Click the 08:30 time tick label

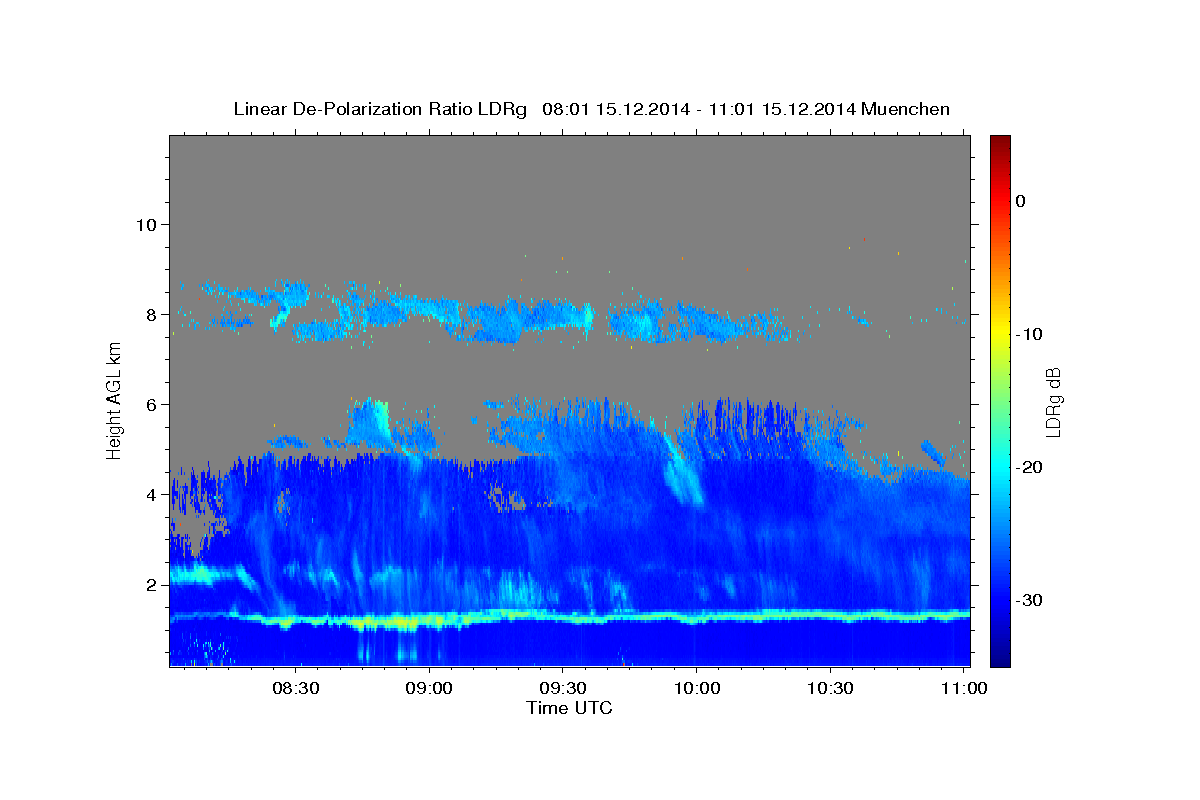point(296,688)
